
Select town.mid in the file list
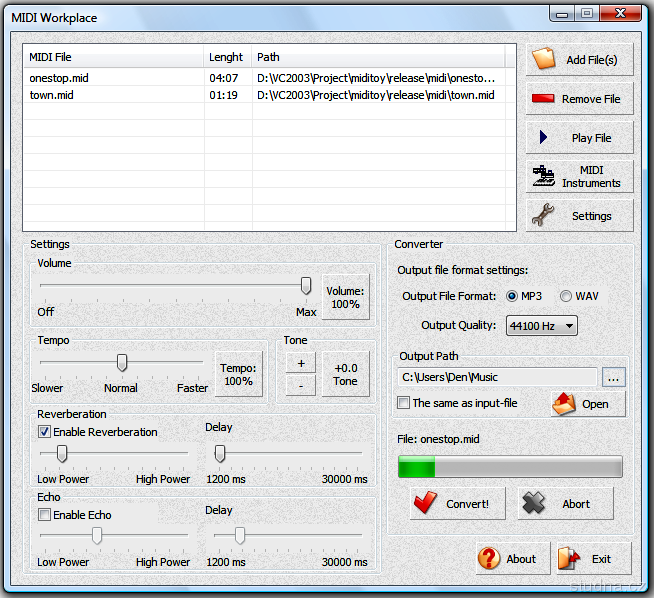click(x=52, y=95)
